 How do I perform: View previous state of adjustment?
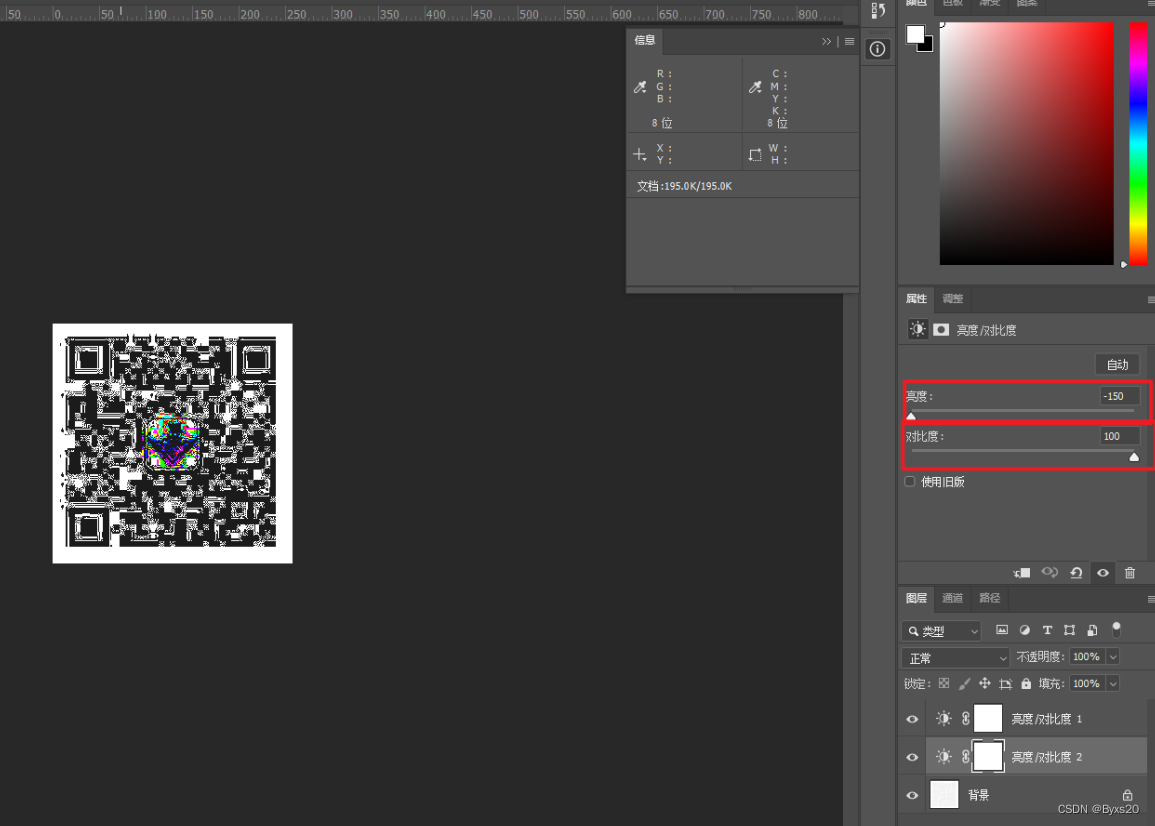click(1050, 573)
